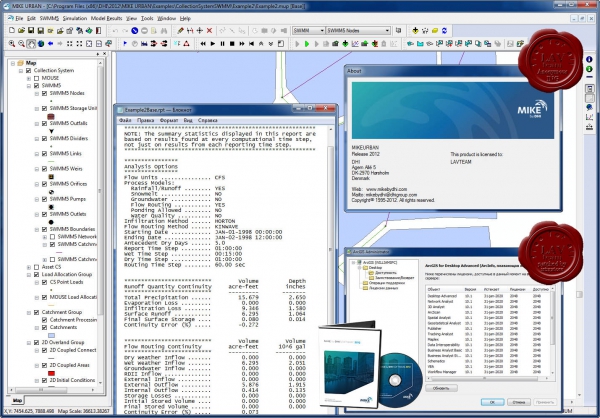Open the Model Results menu
The height and width of the screenshot is (418, 600).
[106, 18]
